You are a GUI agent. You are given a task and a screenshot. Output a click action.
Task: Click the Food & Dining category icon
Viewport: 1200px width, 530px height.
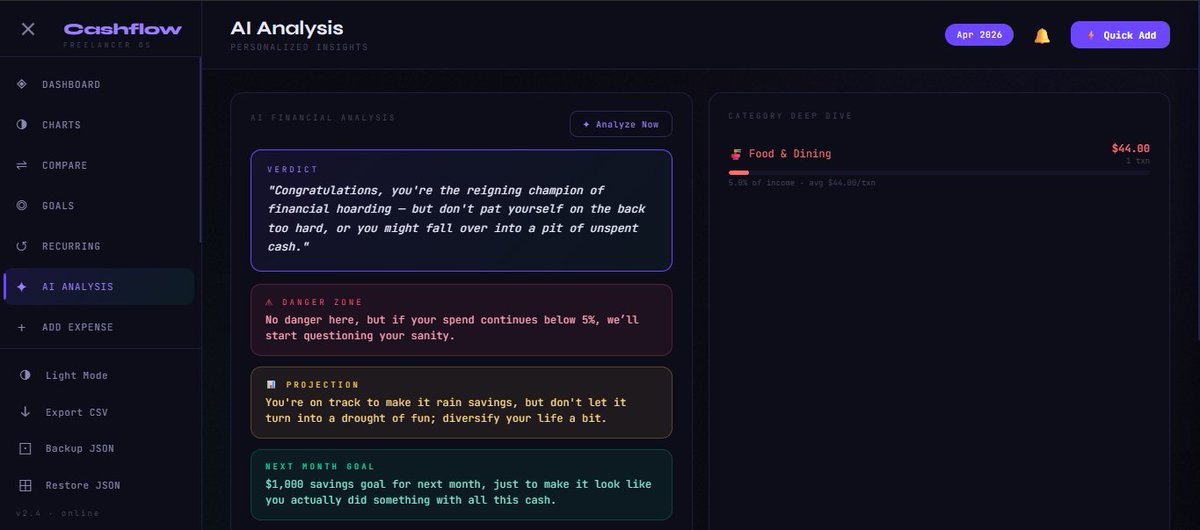(736, 154)
